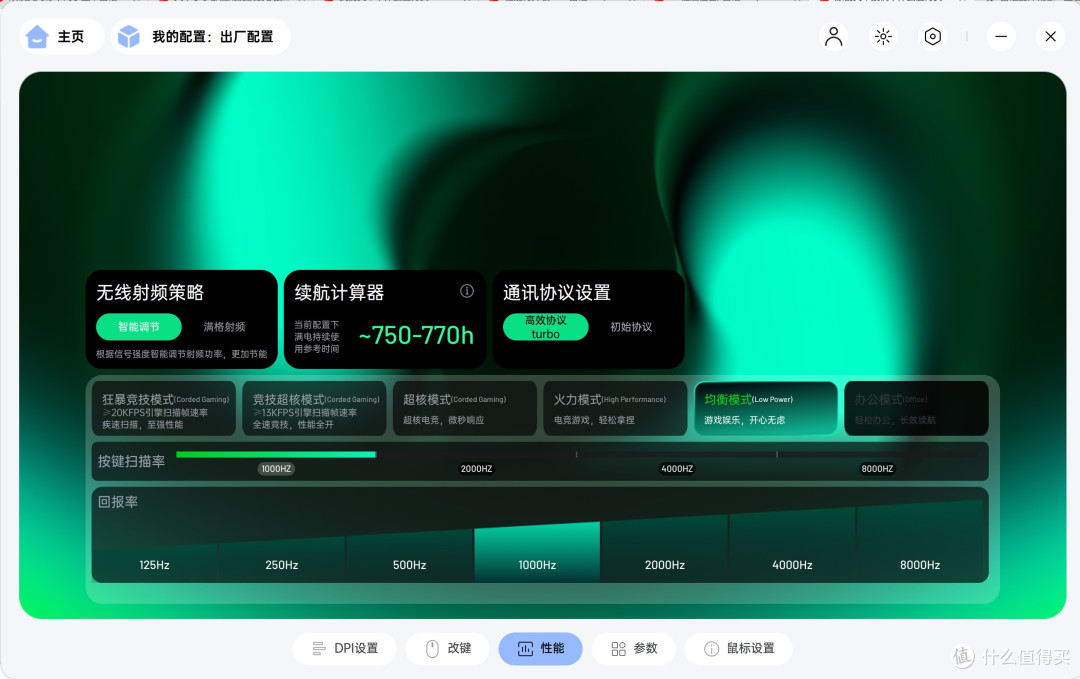The width and height of the screenshot is (1080, 679).
Task: Minimize the window with dash button
Action: point(1001,36)
